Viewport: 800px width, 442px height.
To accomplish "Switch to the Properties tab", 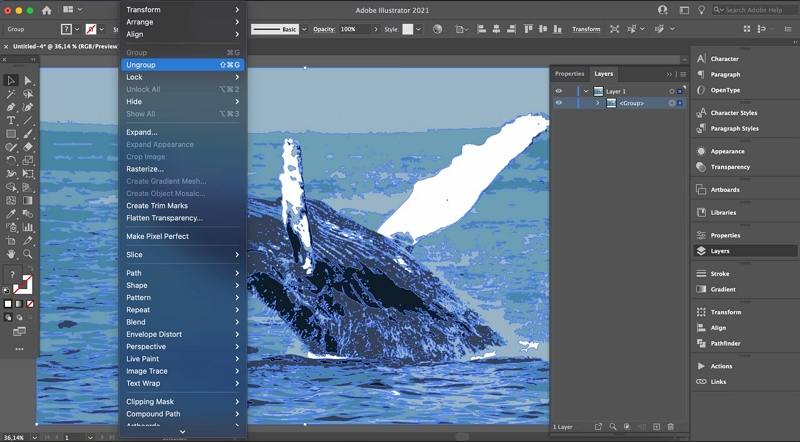I will 569,73.
